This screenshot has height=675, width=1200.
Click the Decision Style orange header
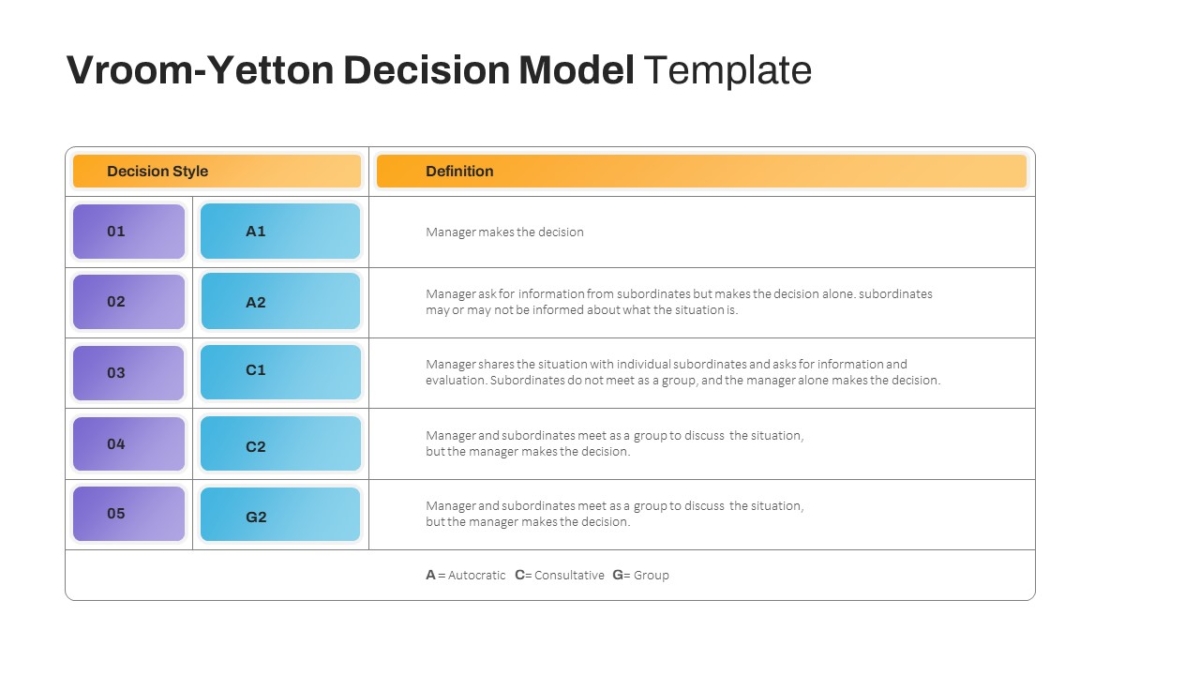click(217, 171)
